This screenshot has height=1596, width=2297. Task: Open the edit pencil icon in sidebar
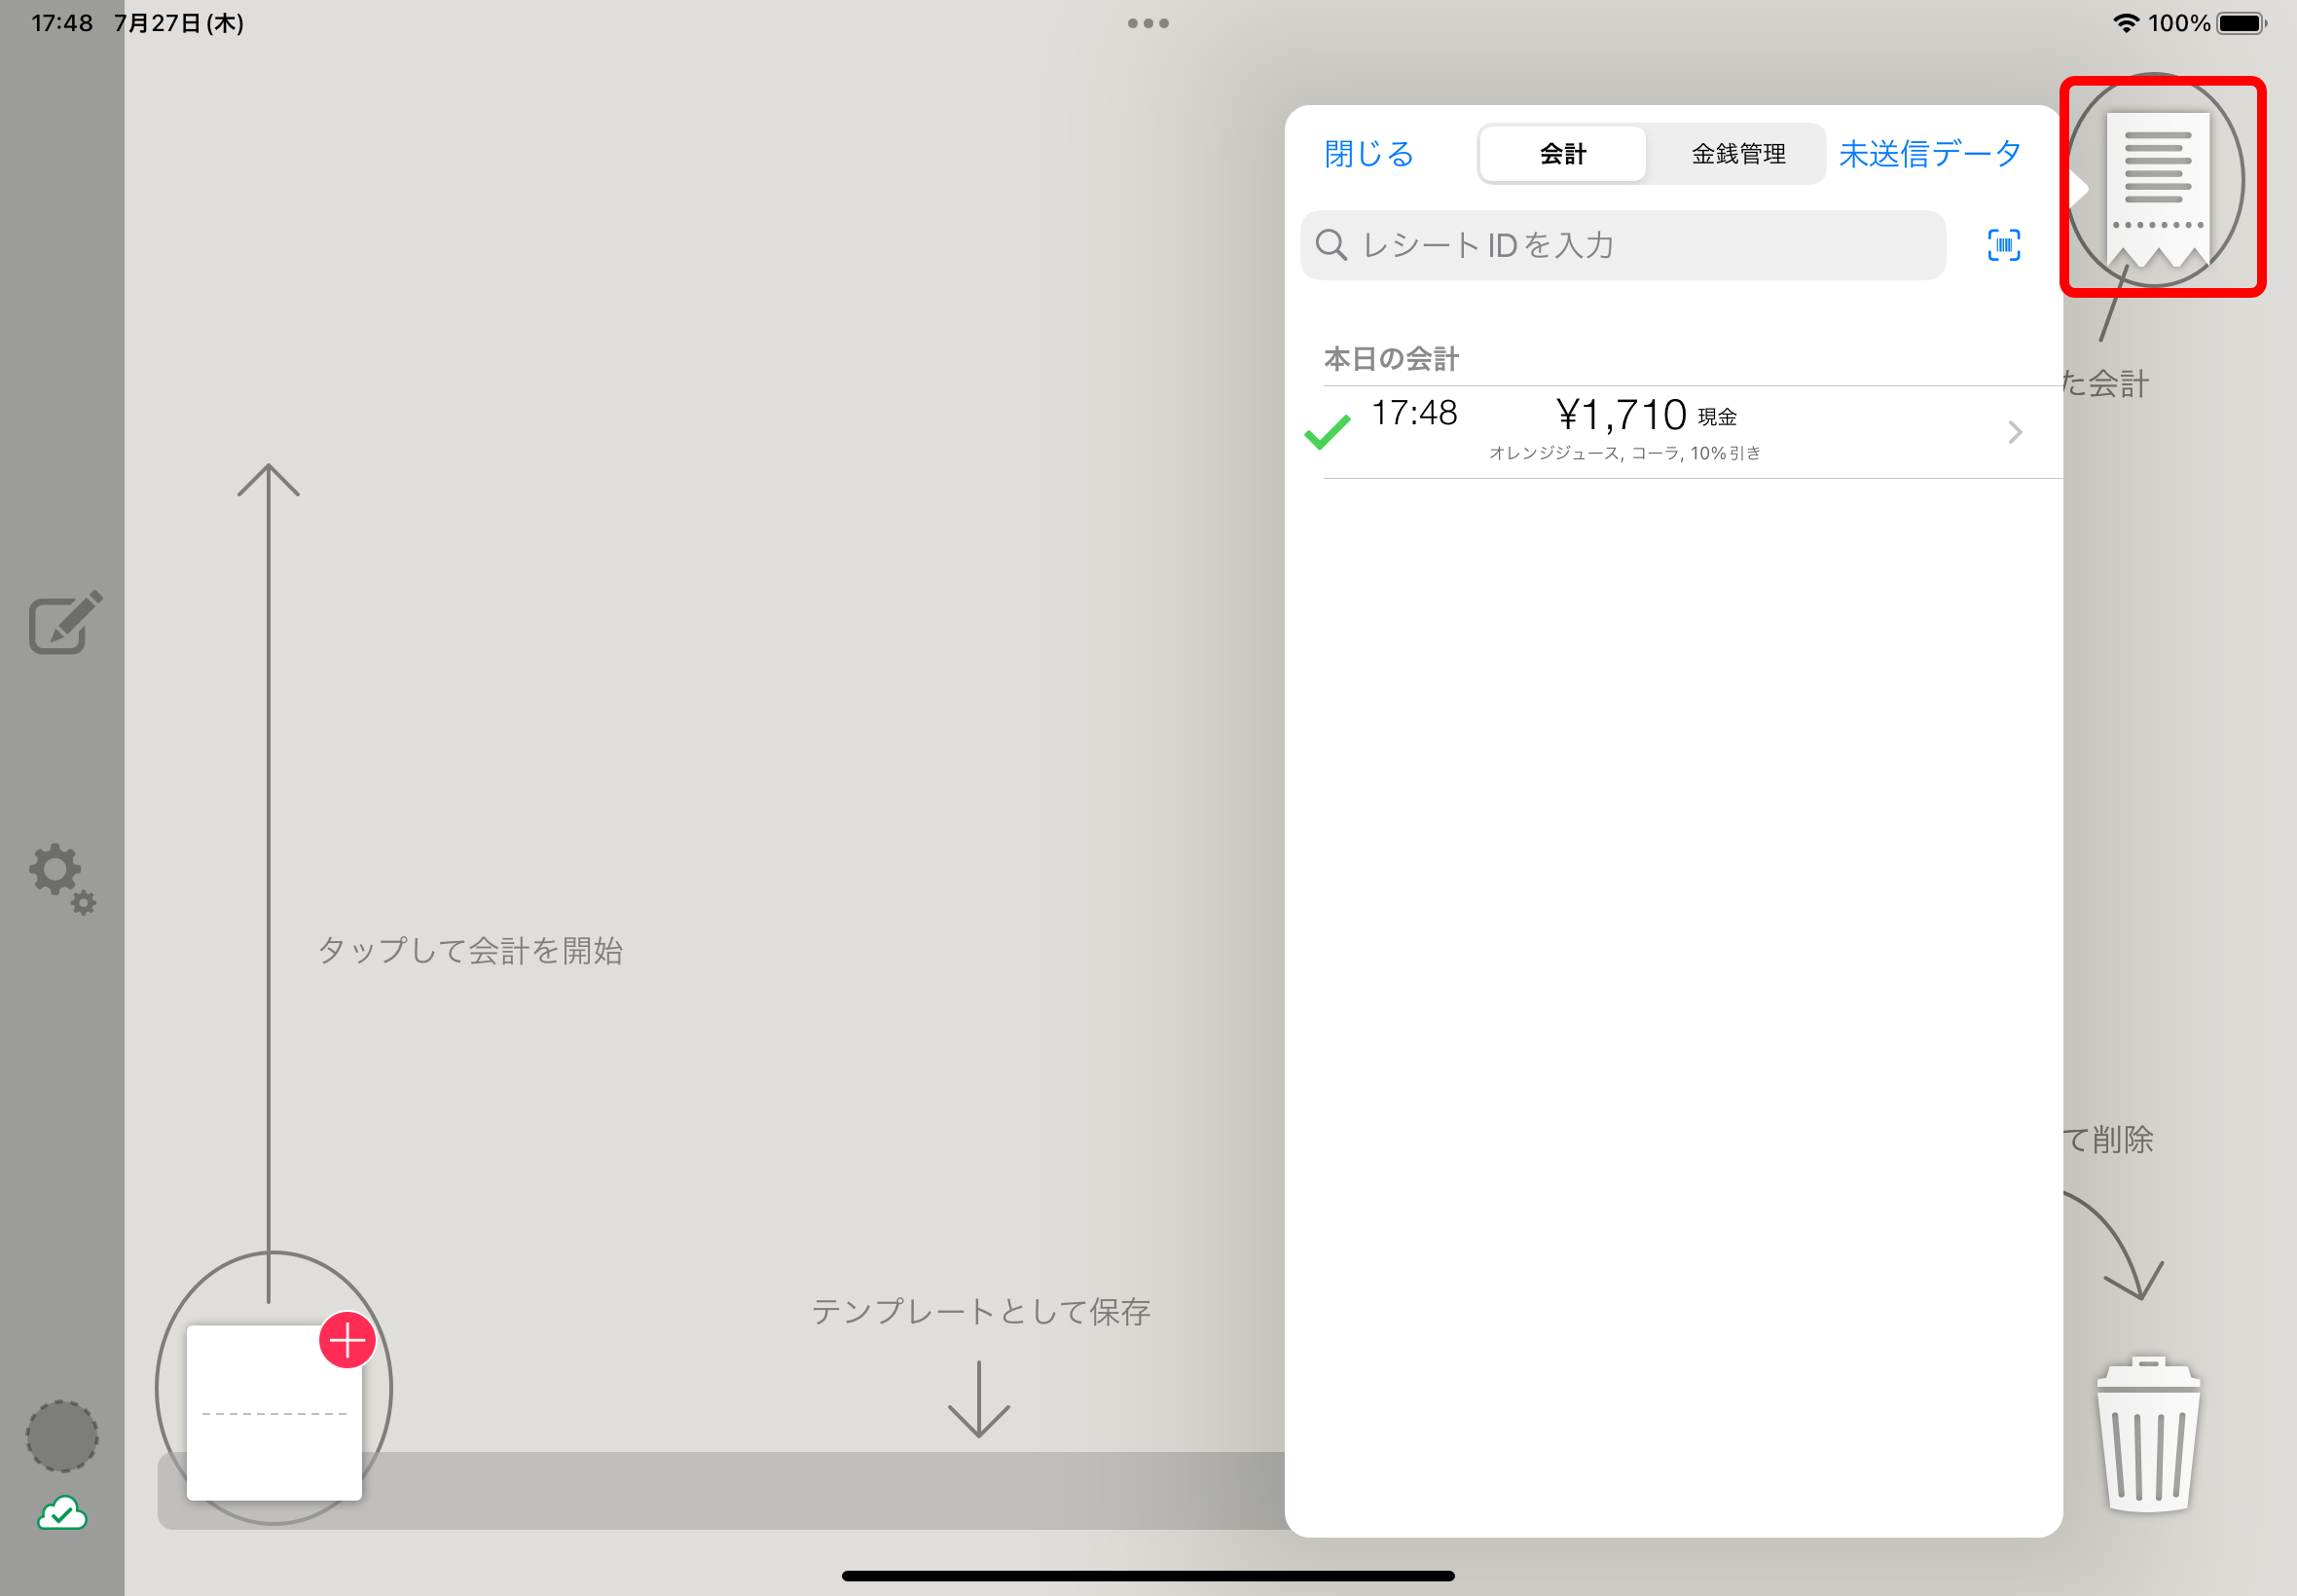coord(65,622)
